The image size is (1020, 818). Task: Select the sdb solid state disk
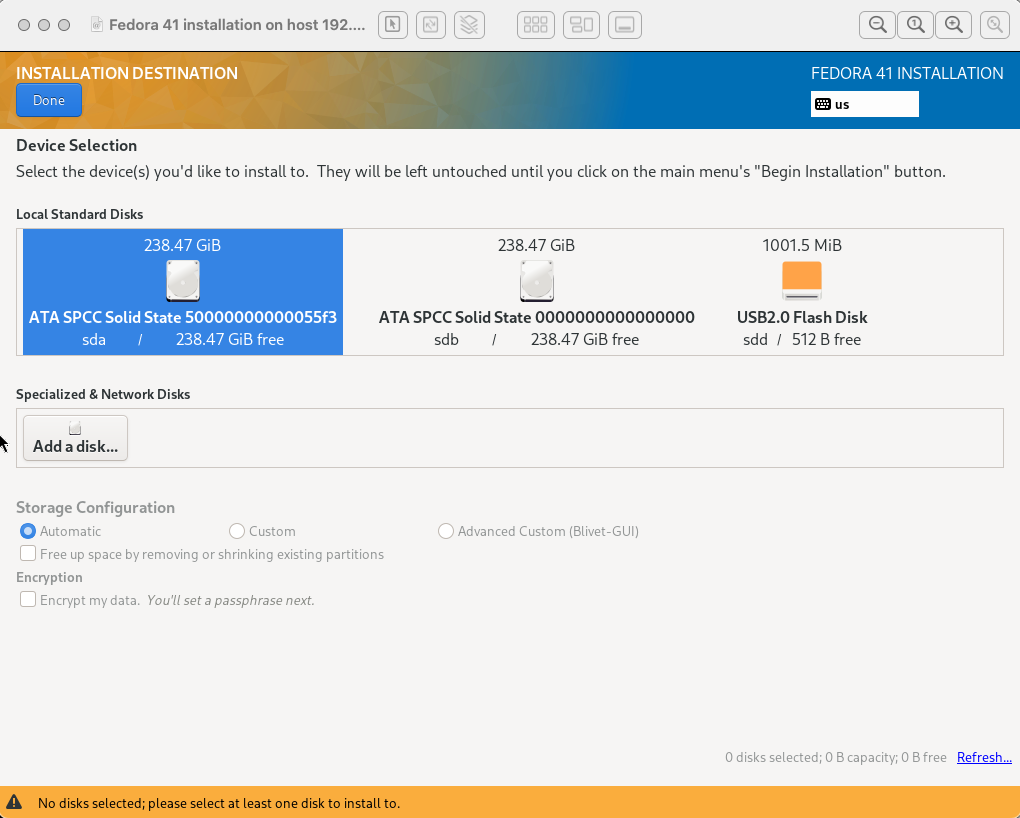537,292
